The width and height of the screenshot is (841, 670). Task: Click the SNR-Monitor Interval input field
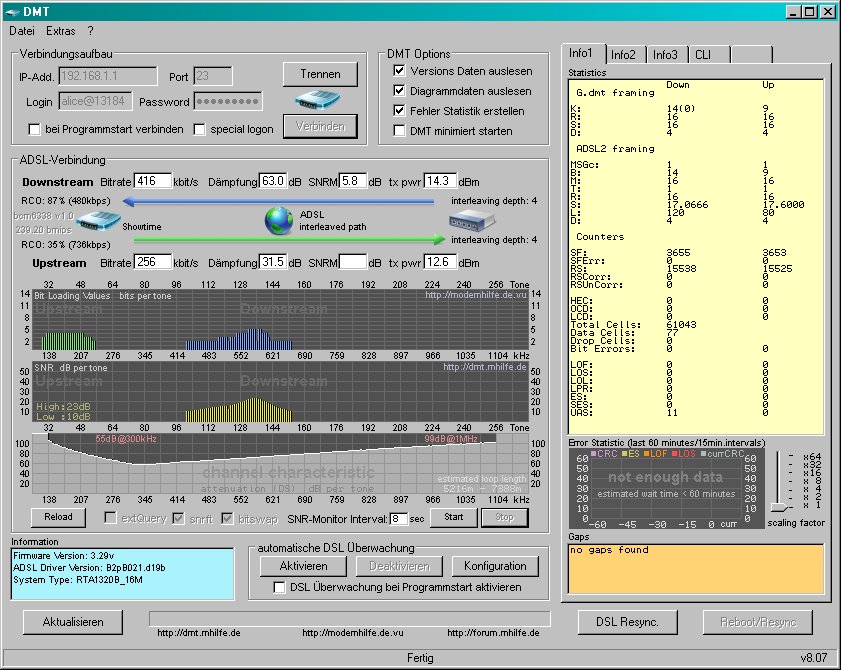point(399,518)
